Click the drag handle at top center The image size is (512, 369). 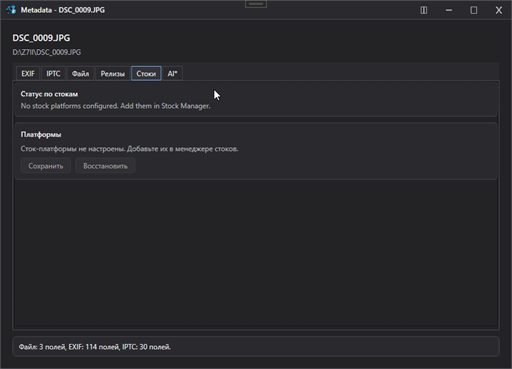coord(256,4)
